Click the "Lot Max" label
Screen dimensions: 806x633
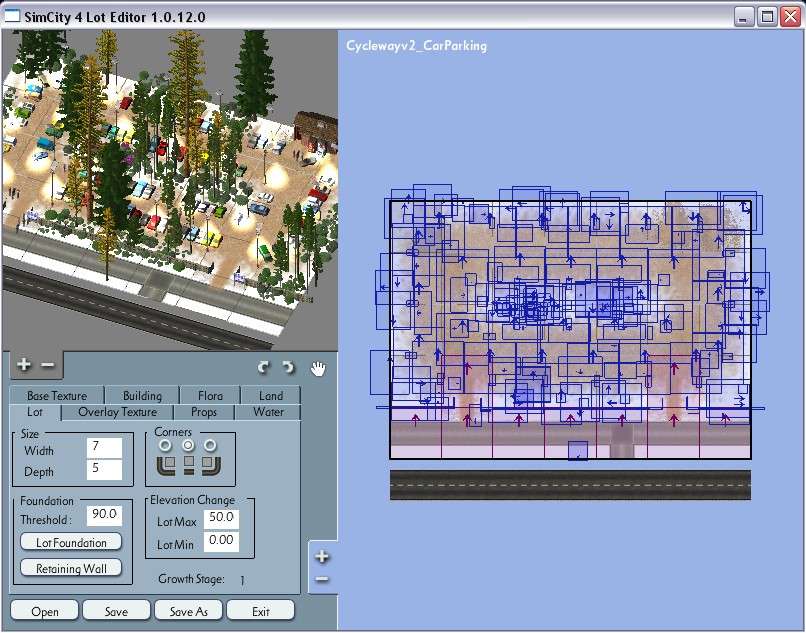point(176,522)
